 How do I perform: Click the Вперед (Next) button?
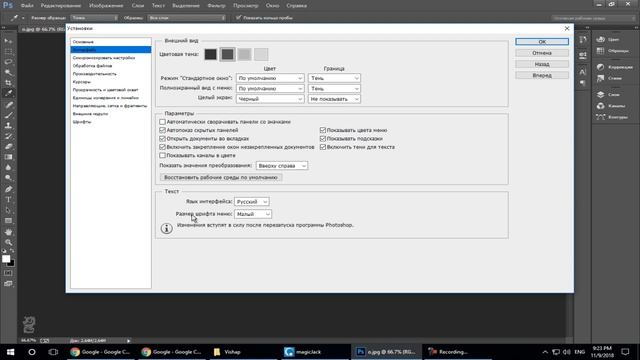click(x=542, y=76)
